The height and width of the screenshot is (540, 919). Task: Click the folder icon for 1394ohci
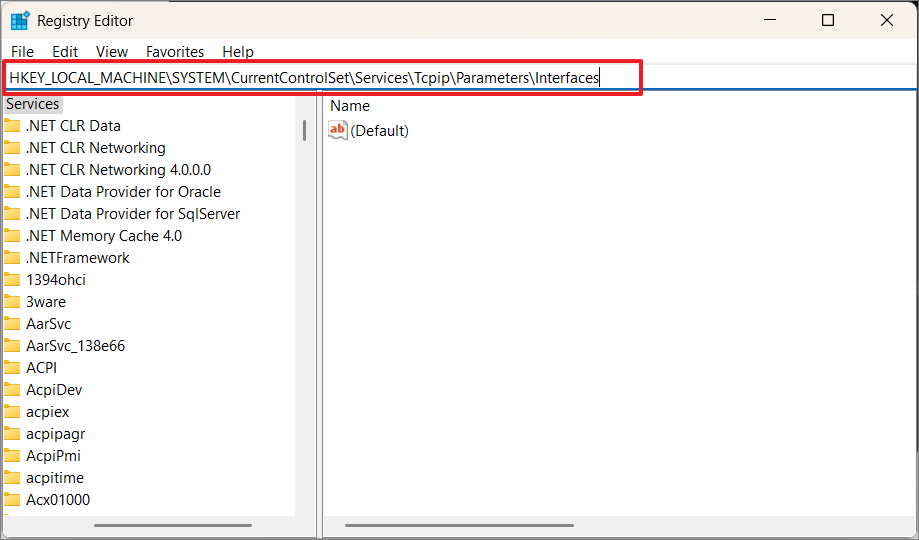(x=12, y=280)
